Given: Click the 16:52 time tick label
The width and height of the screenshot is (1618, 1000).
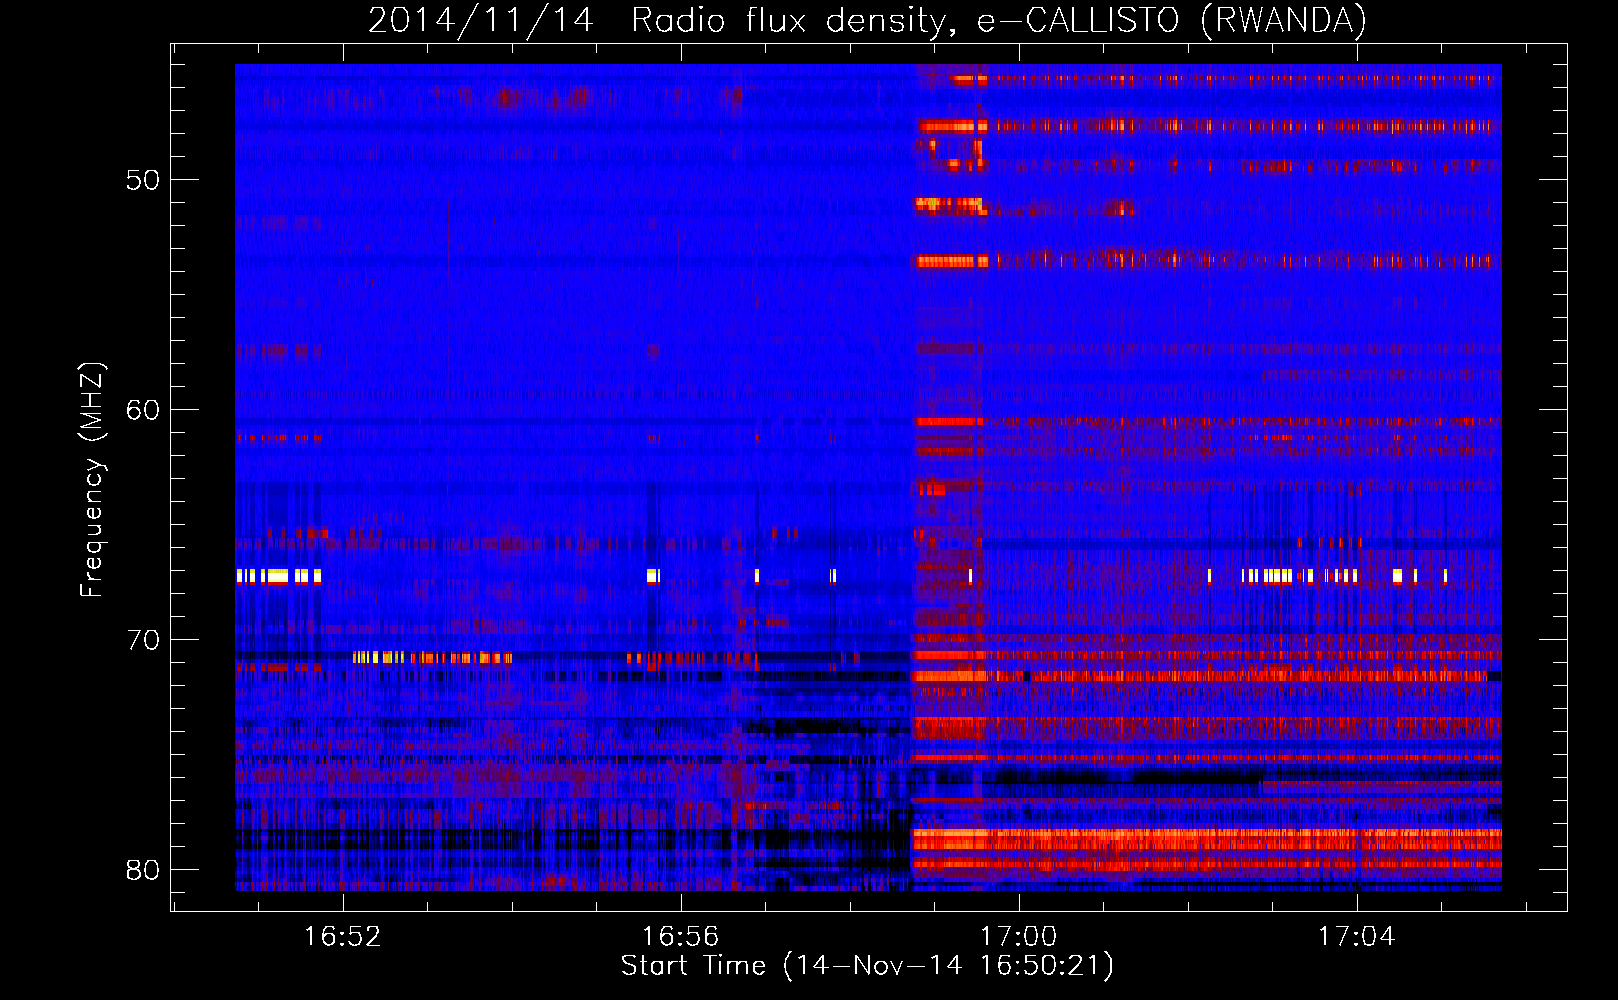Looking at the screenshot, I should (x=343, y=937).
